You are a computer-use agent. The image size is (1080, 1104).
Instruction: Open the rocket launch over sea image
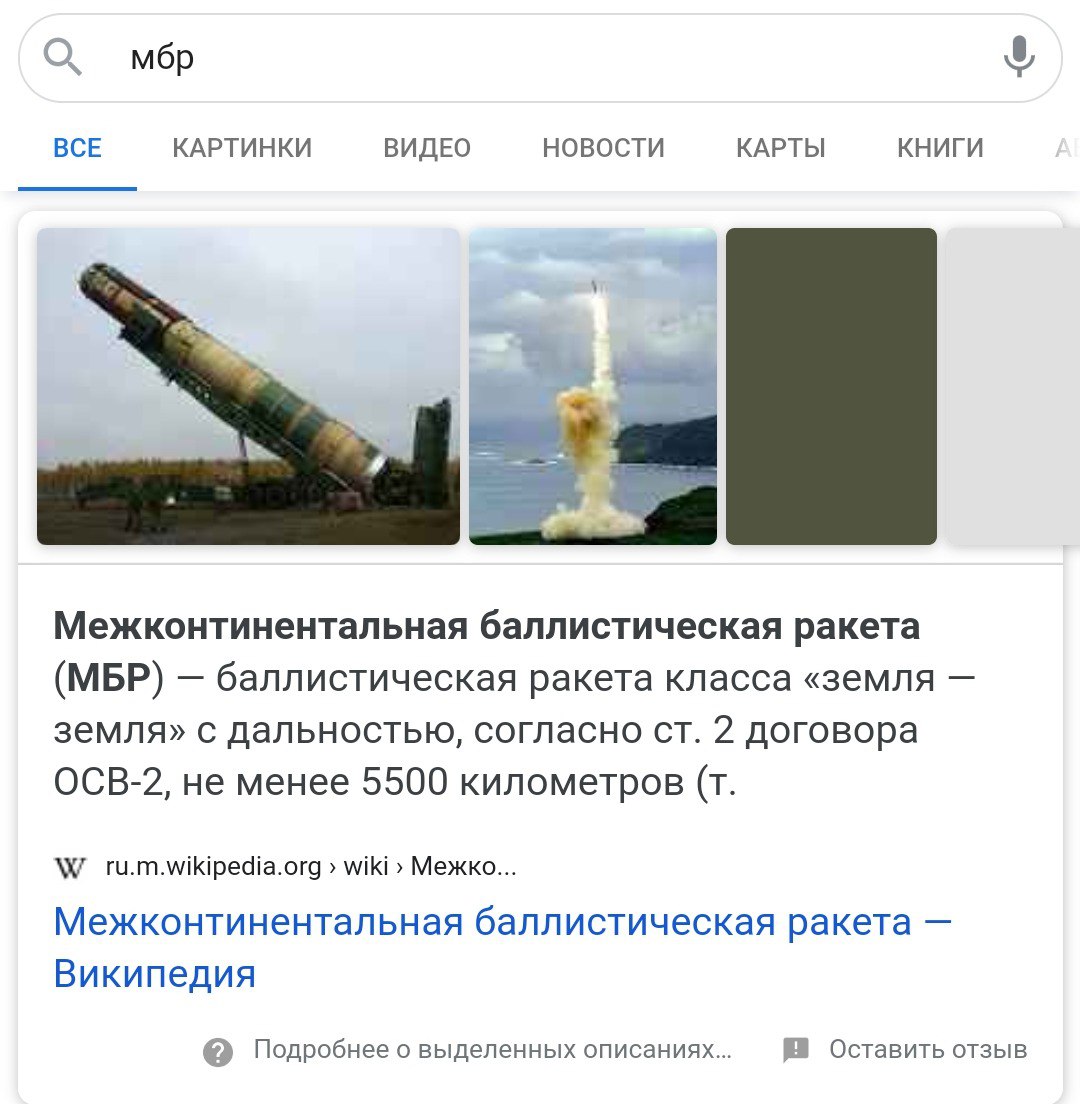[593, 387]
